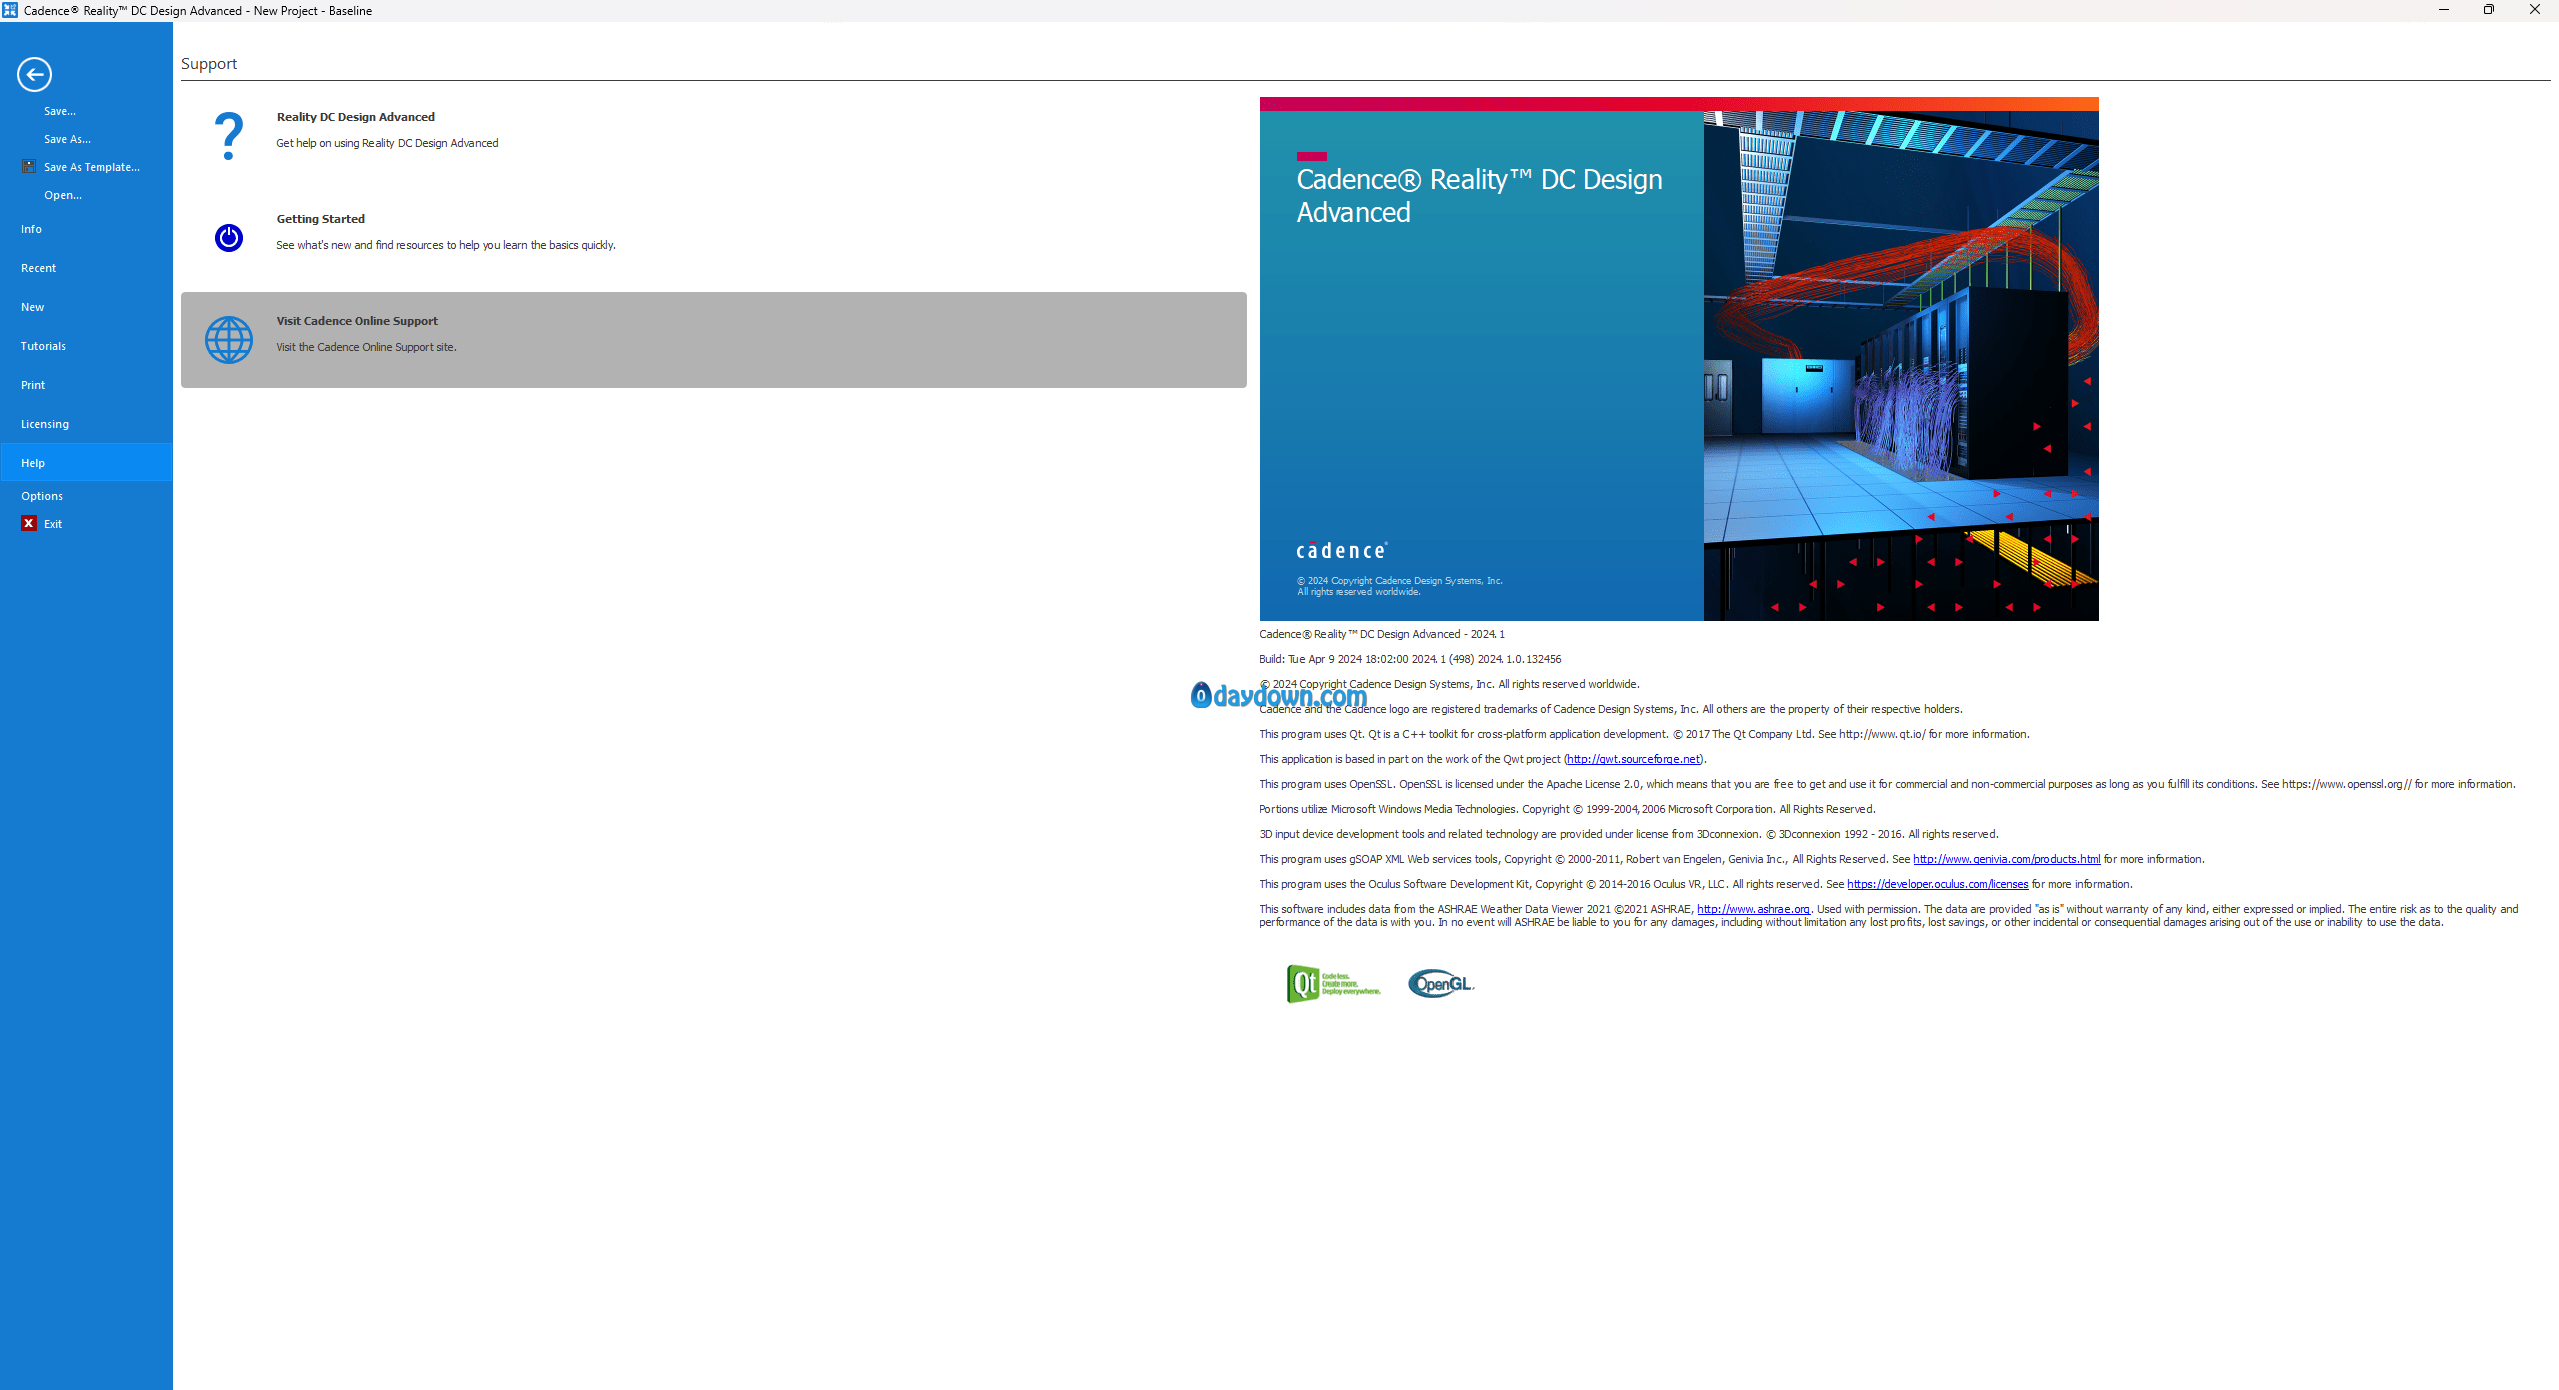Click the Getting Started power icon
The image size is (2559, 1390).
coord(229,238)
